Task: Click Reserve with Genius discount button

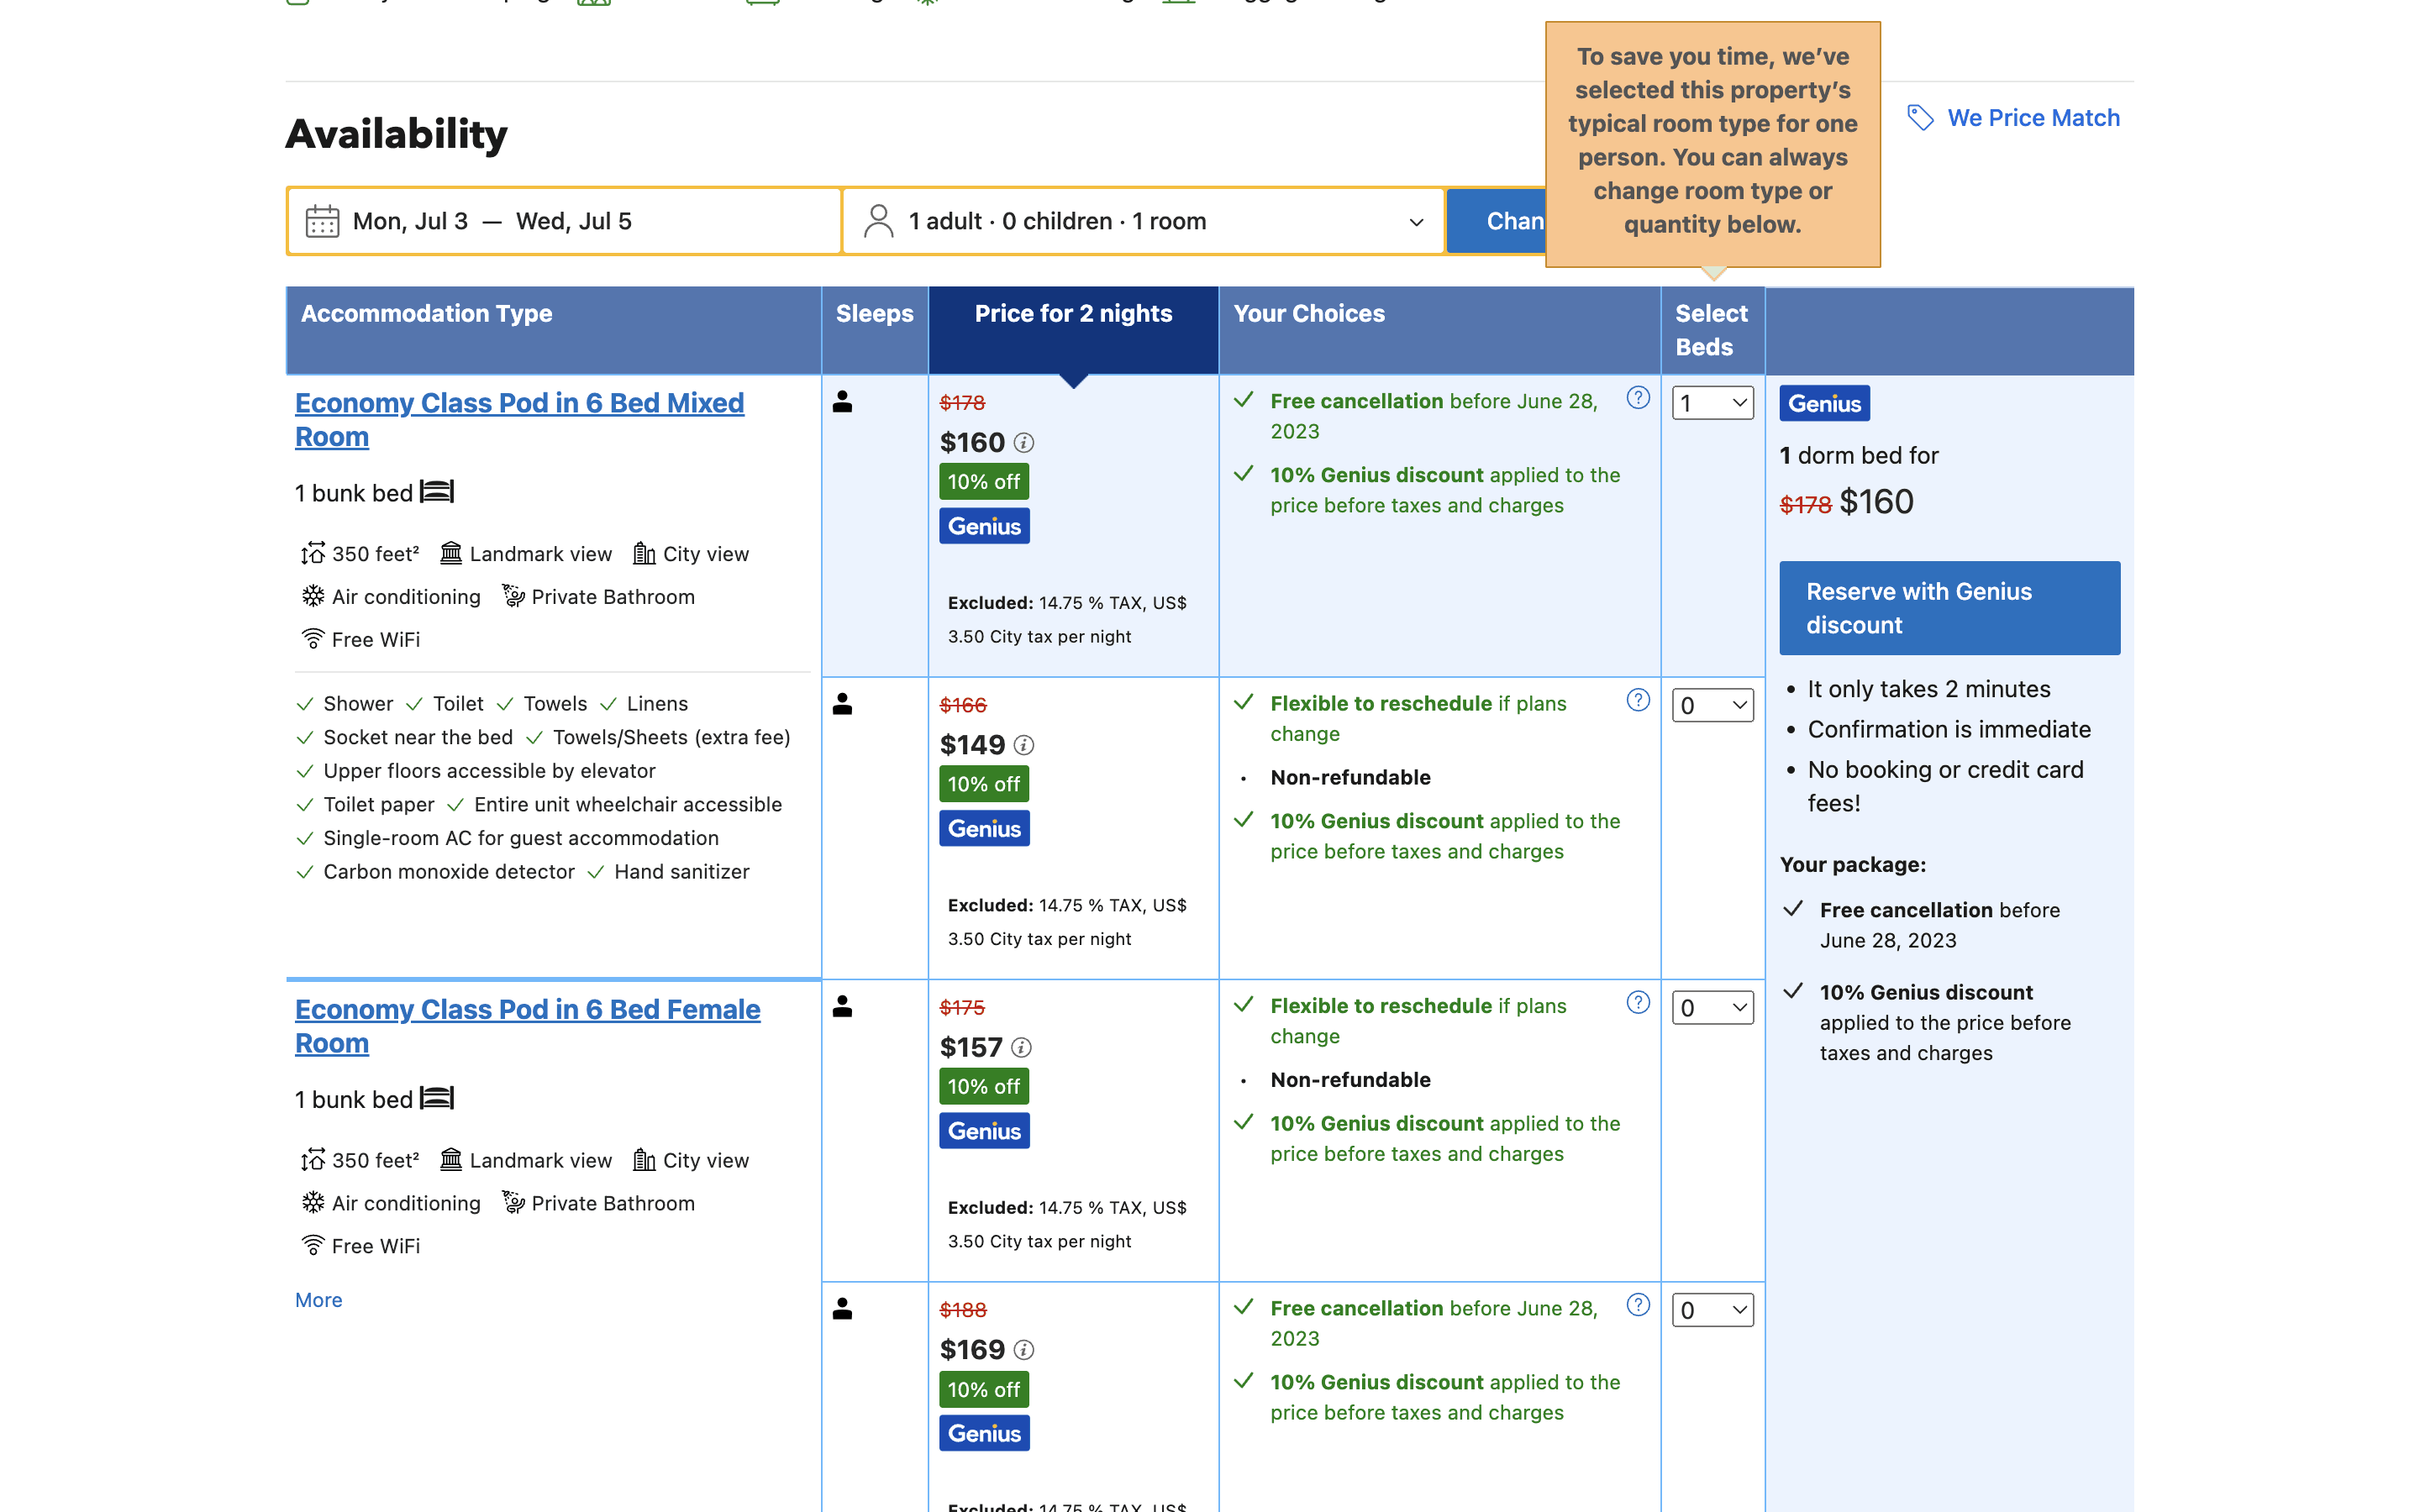Action: coord(1949,608)
